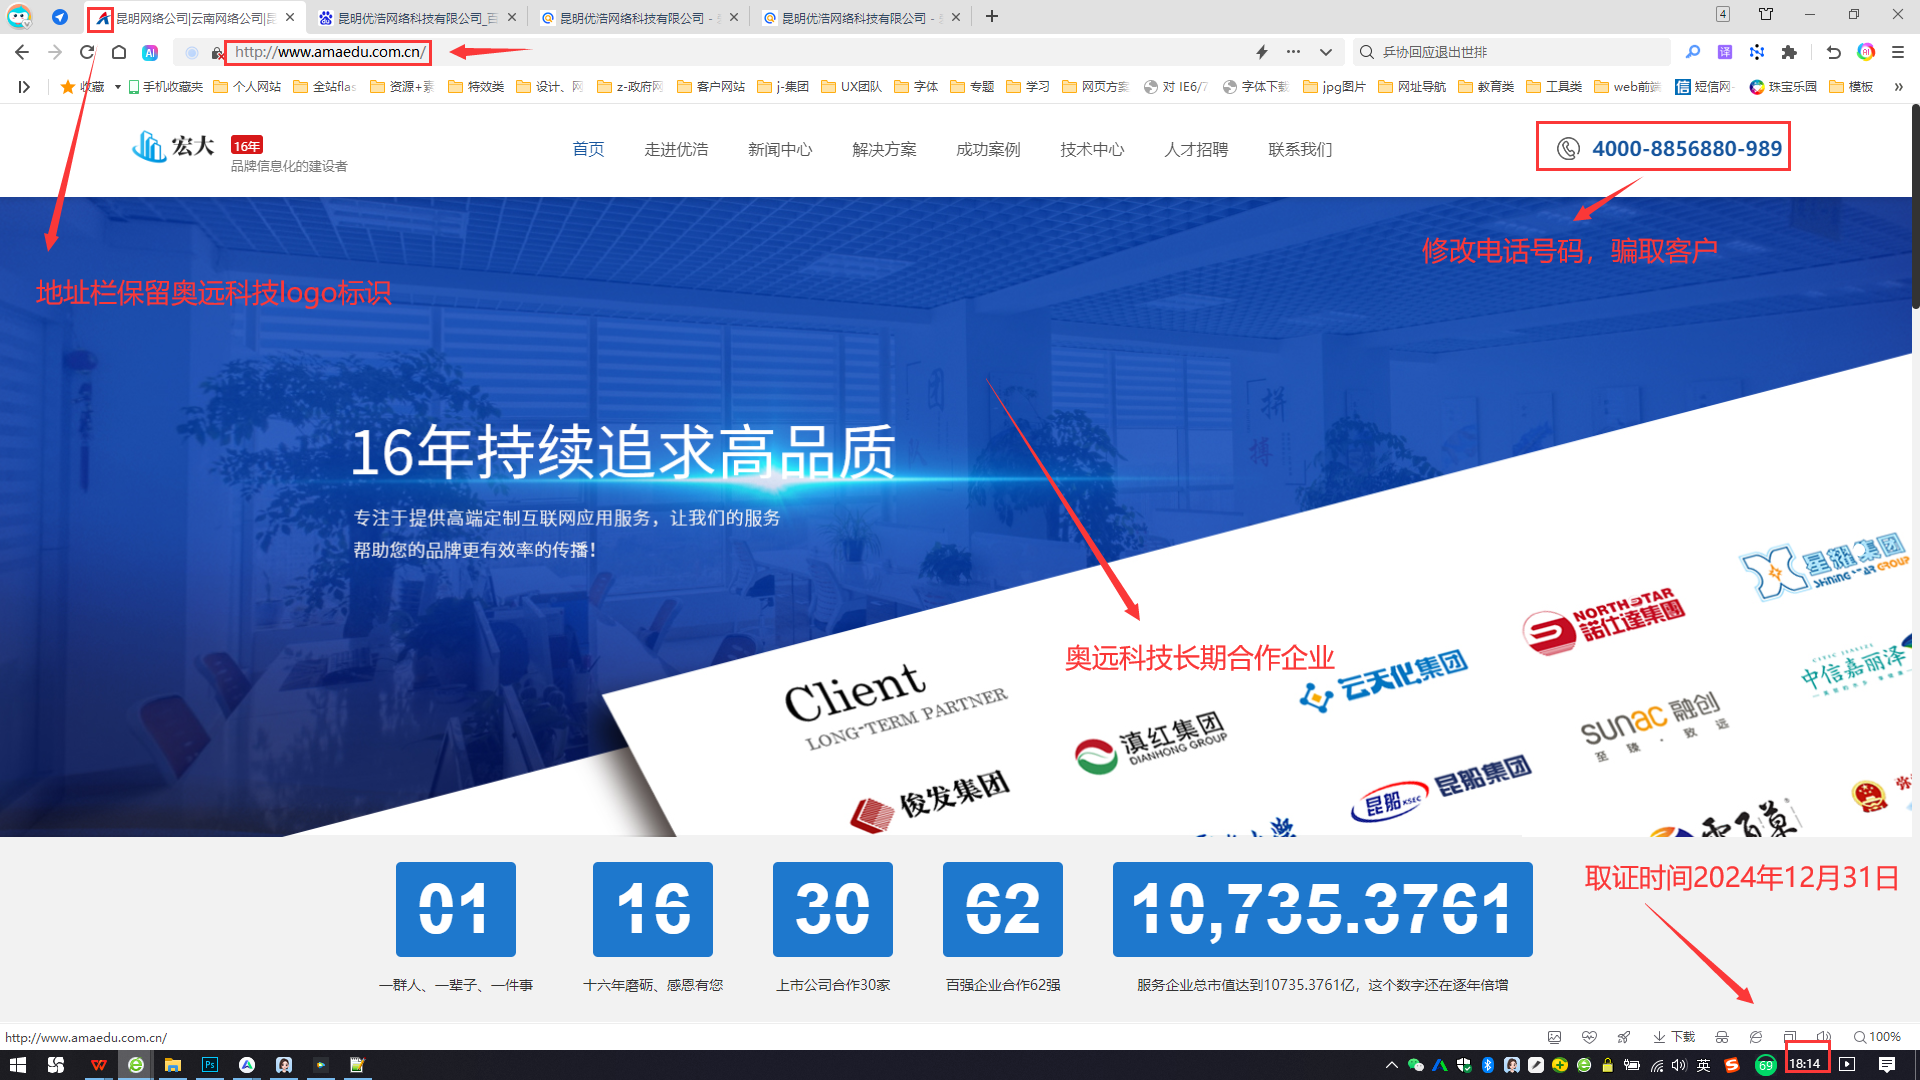Viewport: 1920px width, 1080px height.
Task: Click the purple translate extension icon
Action: [1725, 52]
